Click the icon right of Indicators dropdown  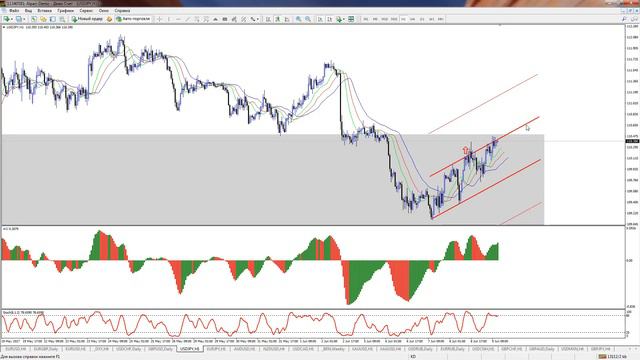point(351,19)
